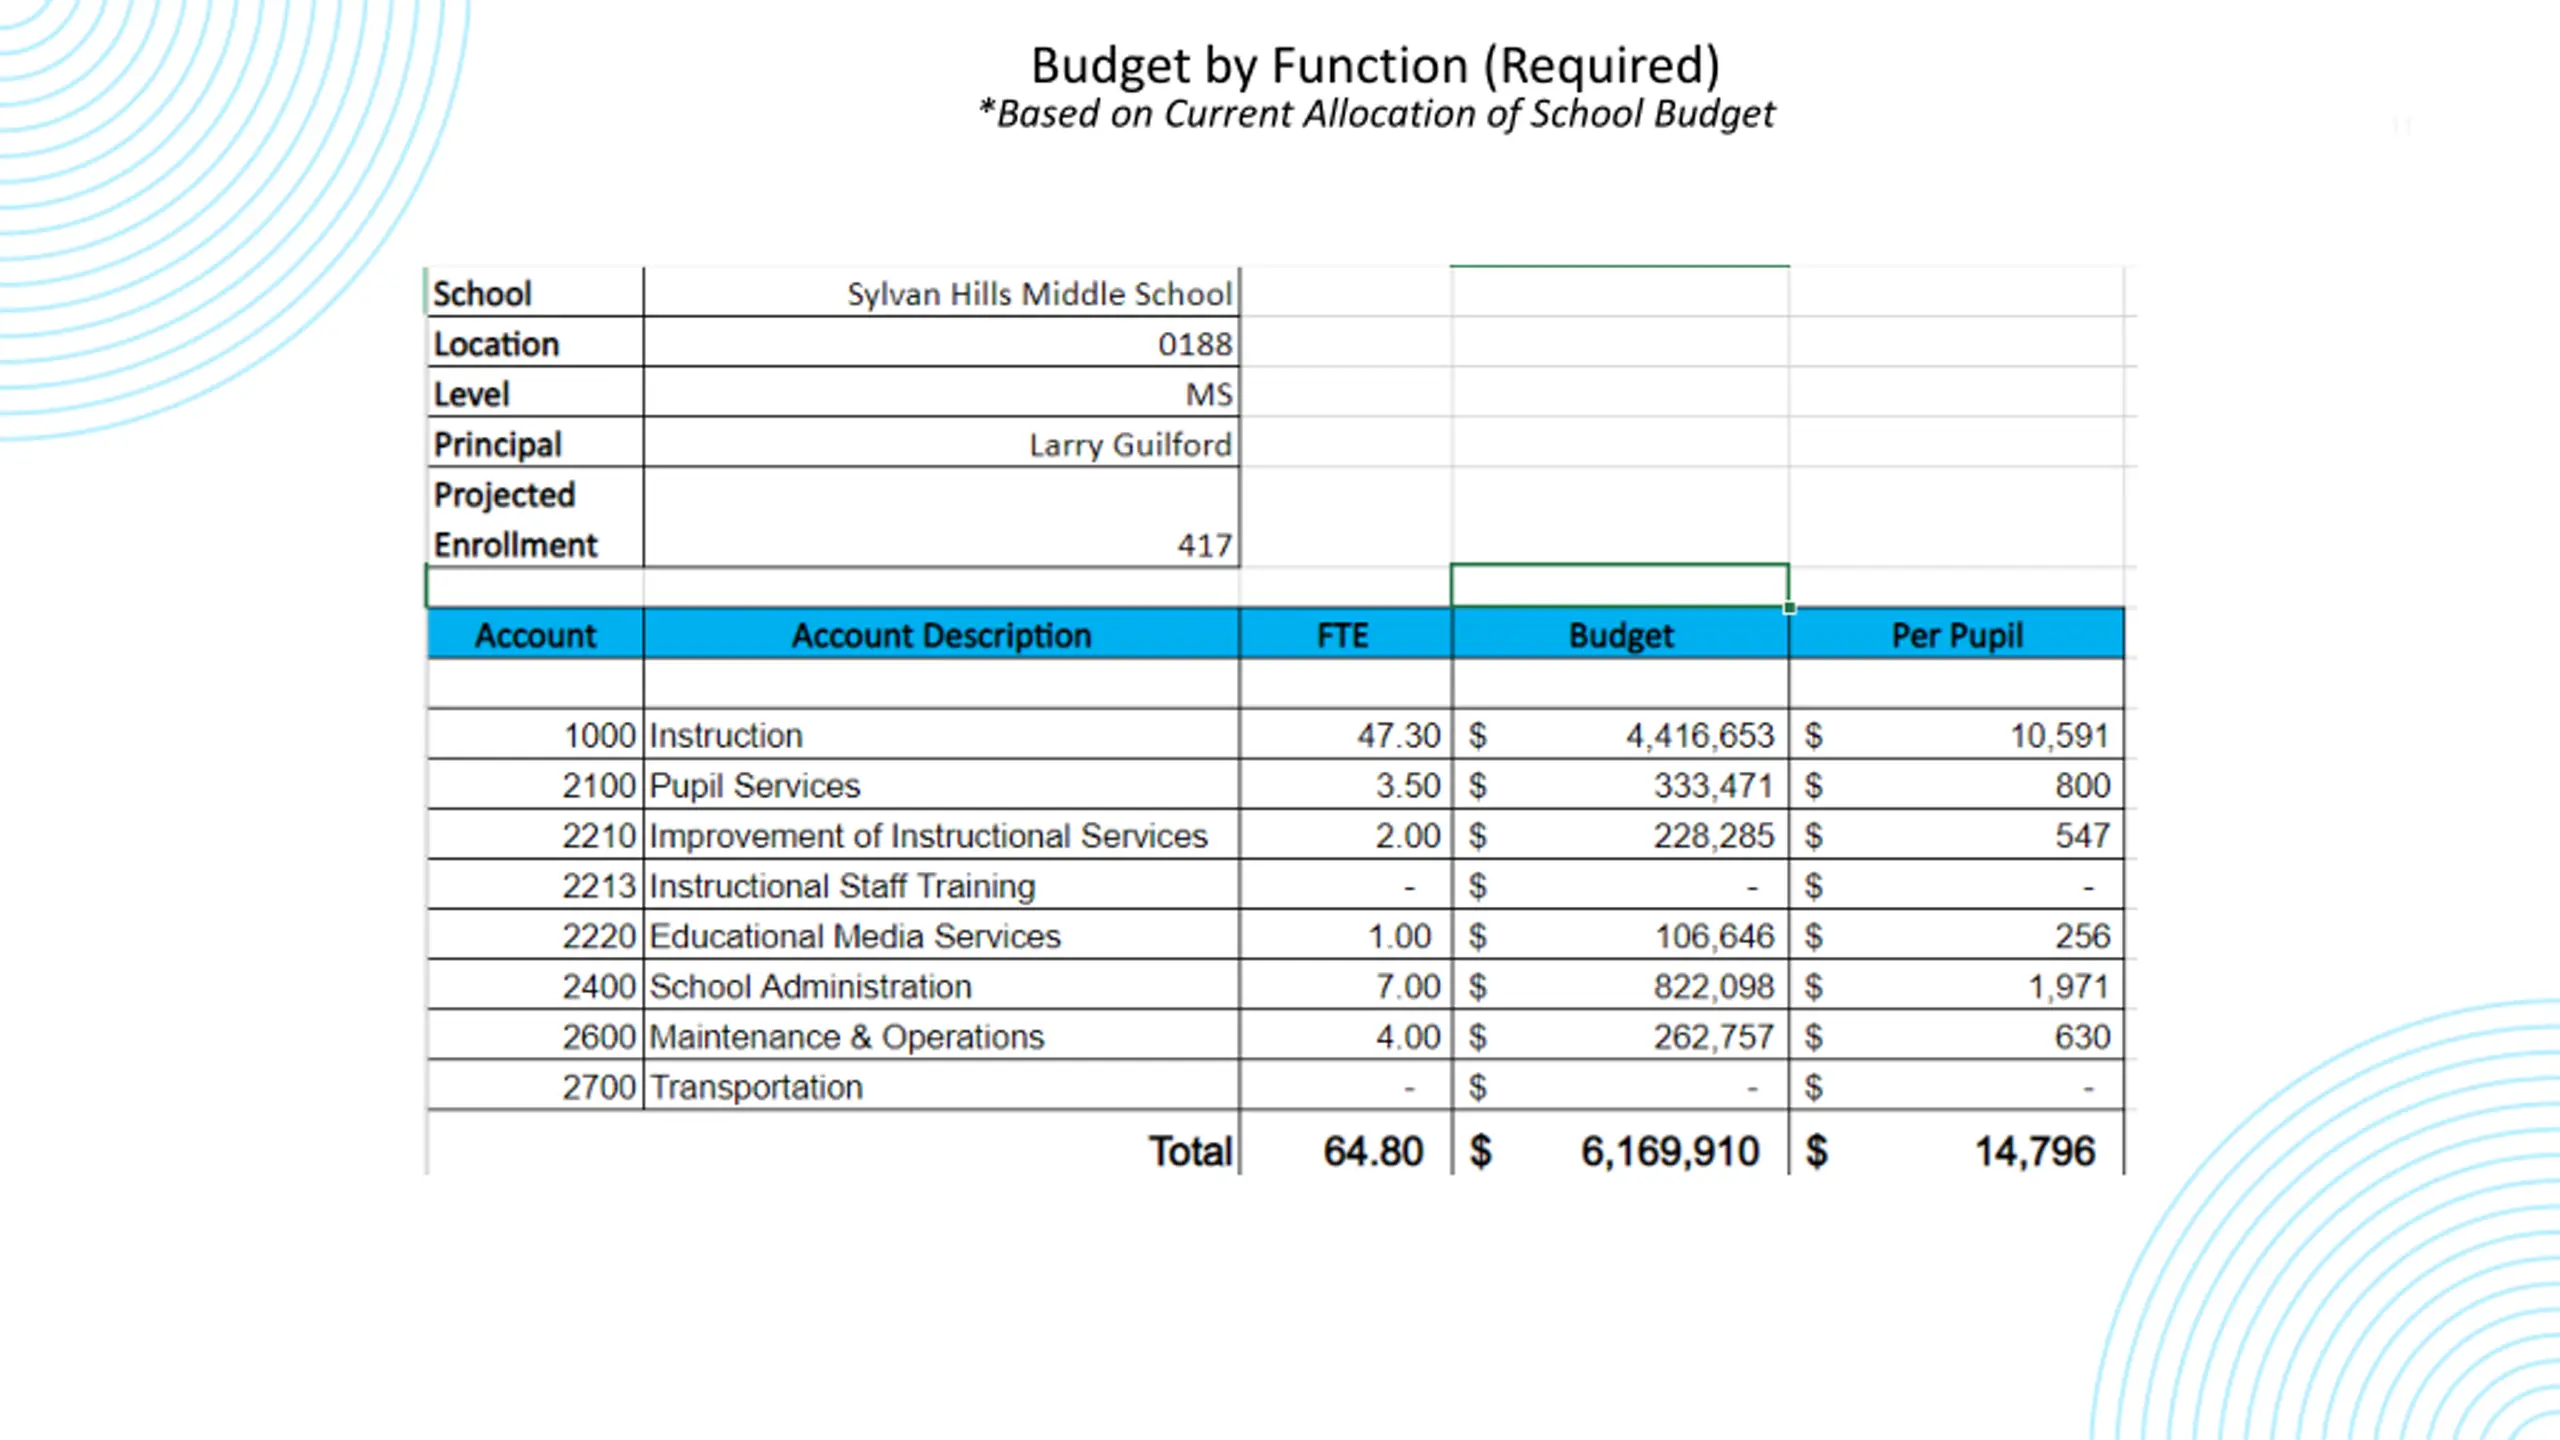
Task: Click the Per Pupil column header
Action: coord(1956,635)
